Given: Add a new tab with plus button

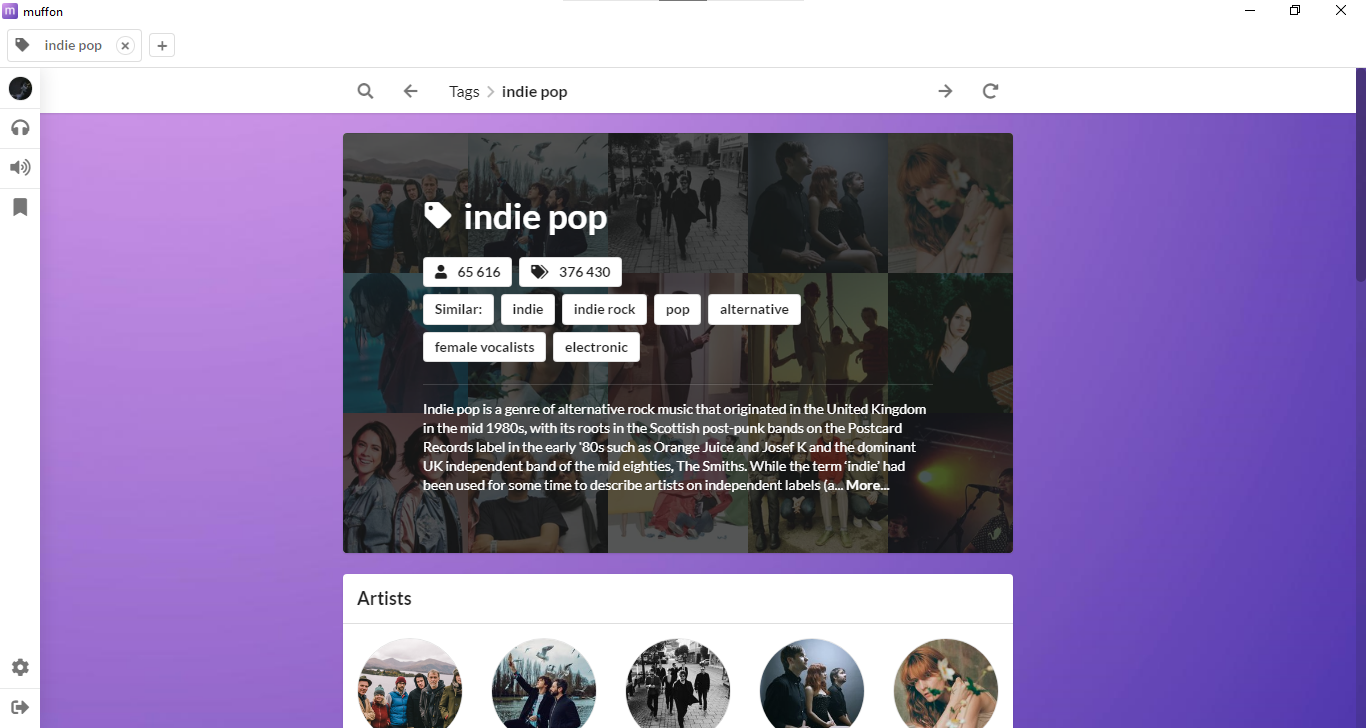Looking at the screenshot, I should (162, 46).
